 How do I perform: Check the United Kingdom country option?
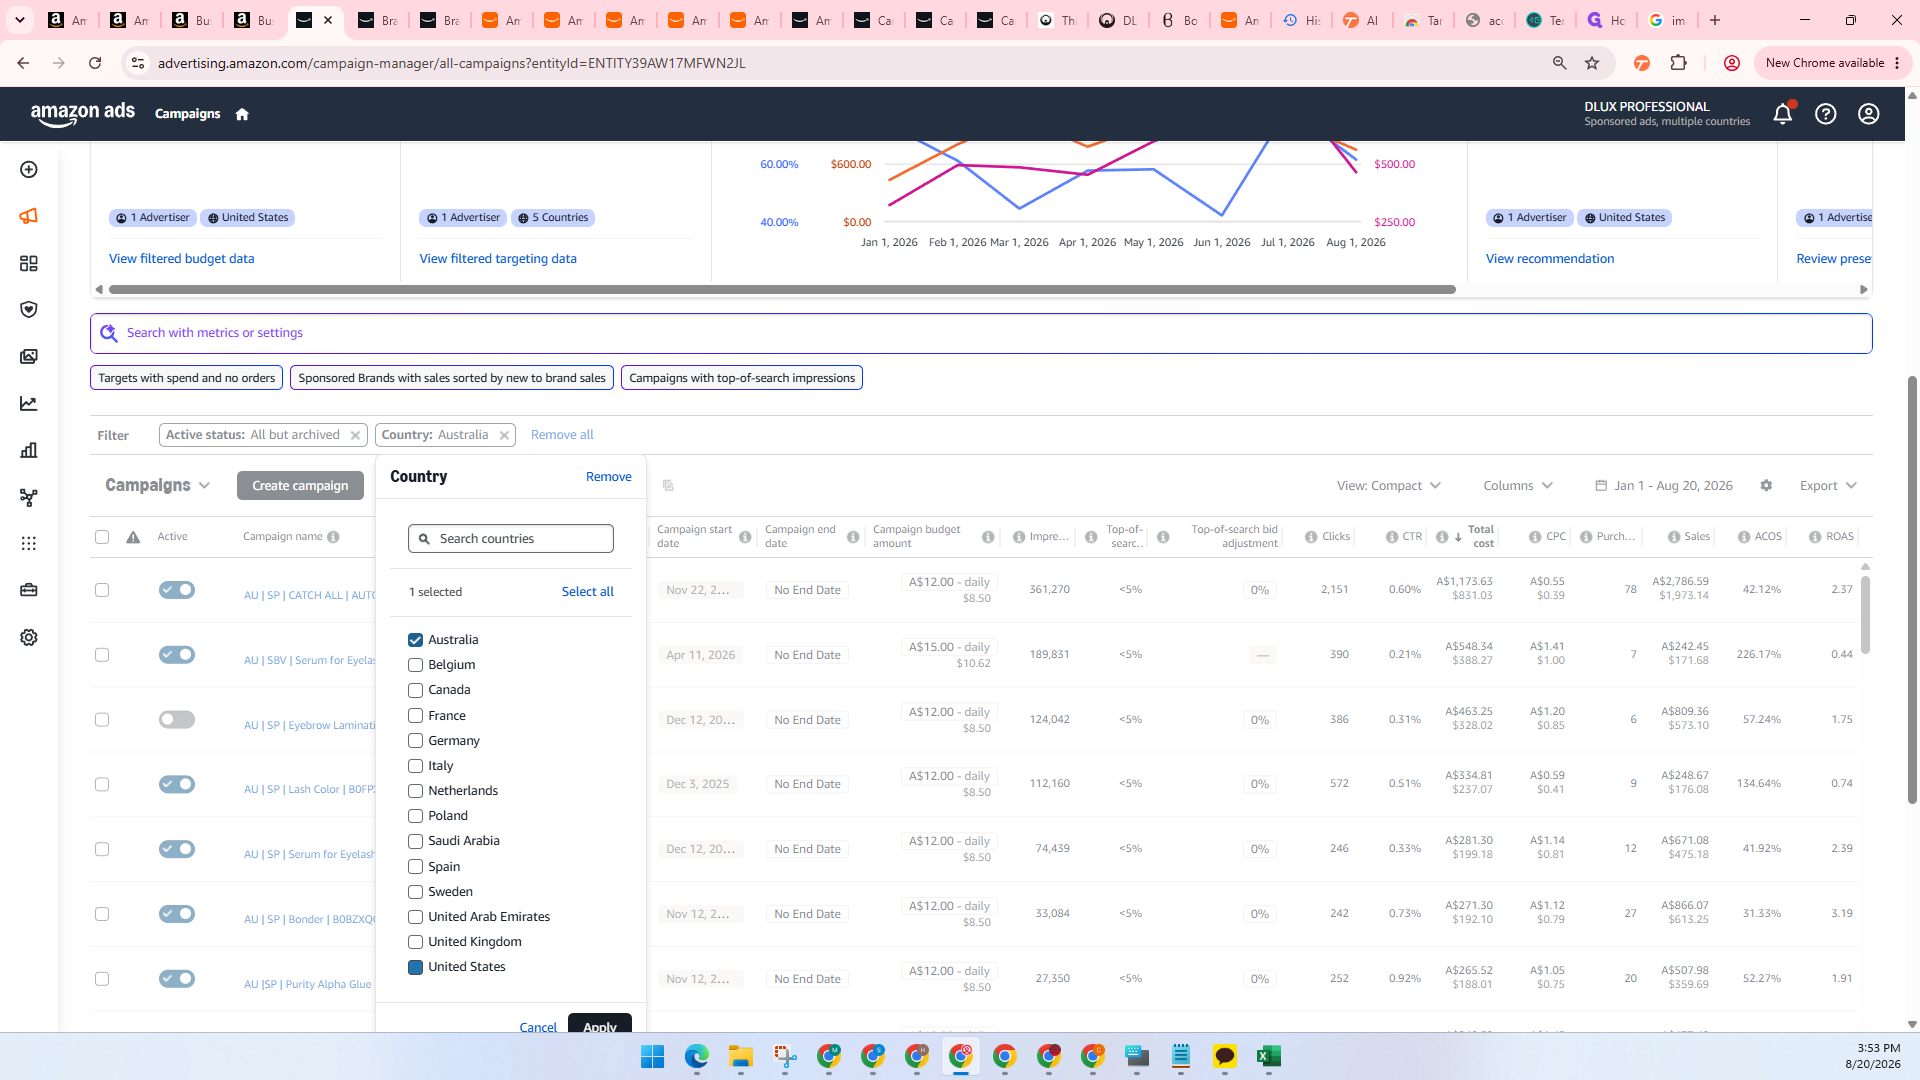pyautogui.click(x=415, y=942)
